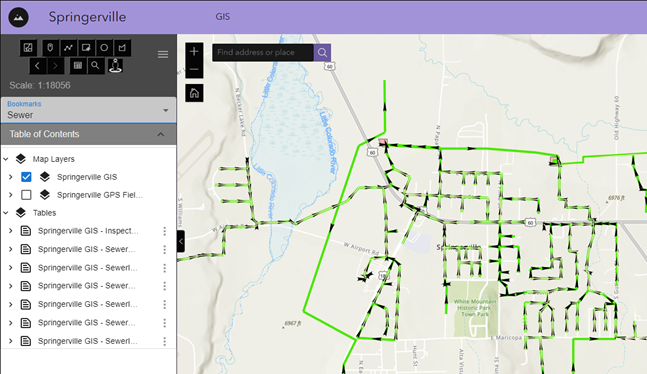Viewport: 647px width, 374px height.
Task: Collapse the Tables group
Action: pyautogui.click(x=6, y=213)
